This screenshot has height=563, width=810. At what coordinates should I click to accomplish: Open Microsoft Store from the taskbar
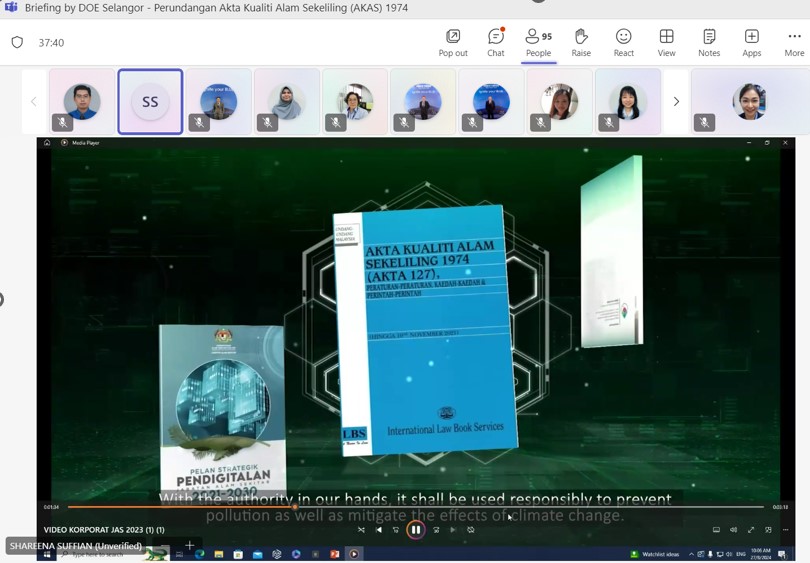238,554
